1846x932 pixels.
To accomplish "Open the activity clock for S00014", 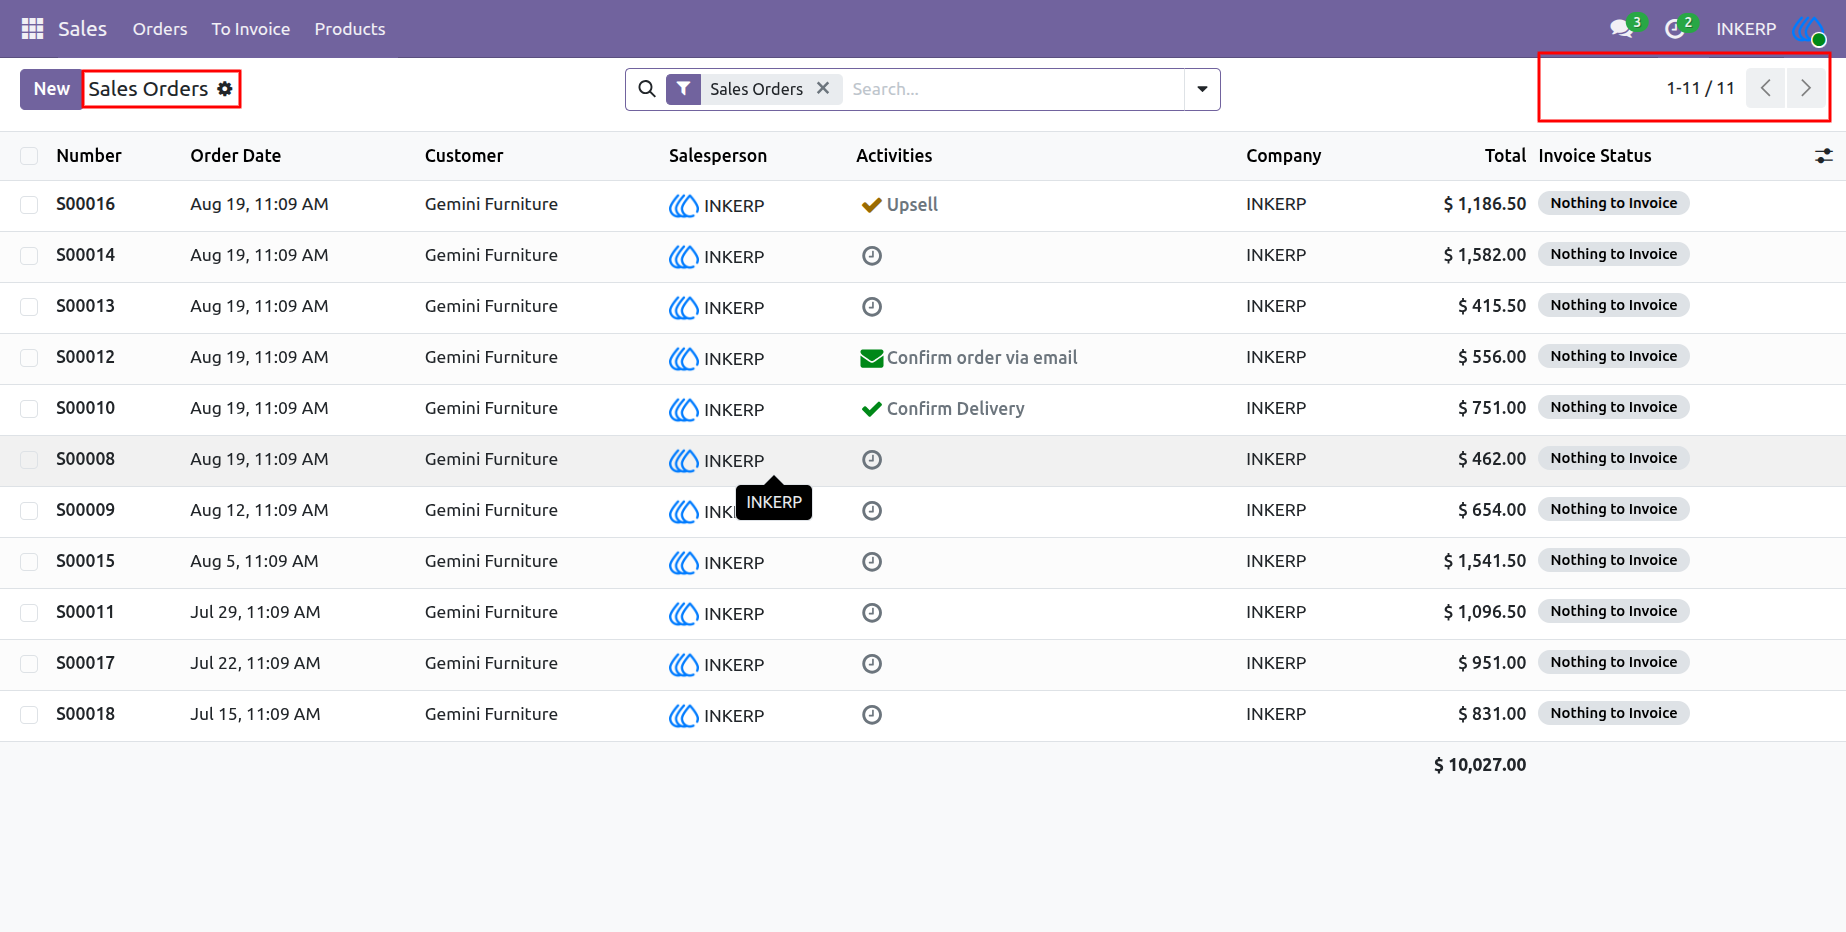I will point(872,256).
